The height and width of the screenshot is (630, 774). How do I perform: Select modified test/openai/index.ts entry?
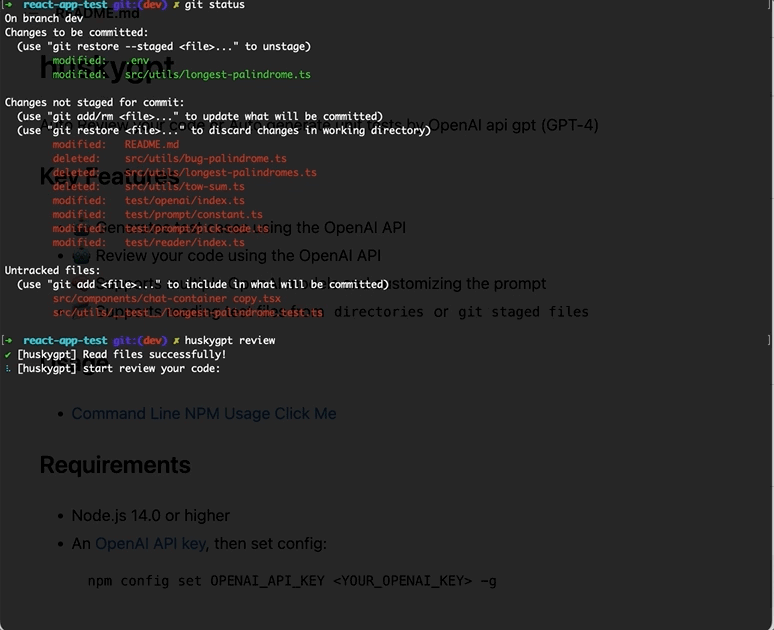(149, 200)
